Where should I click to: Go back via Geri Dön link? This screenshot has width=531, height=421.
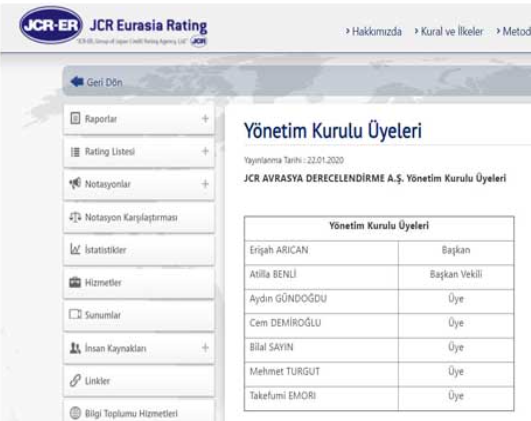tap(104, 82)
